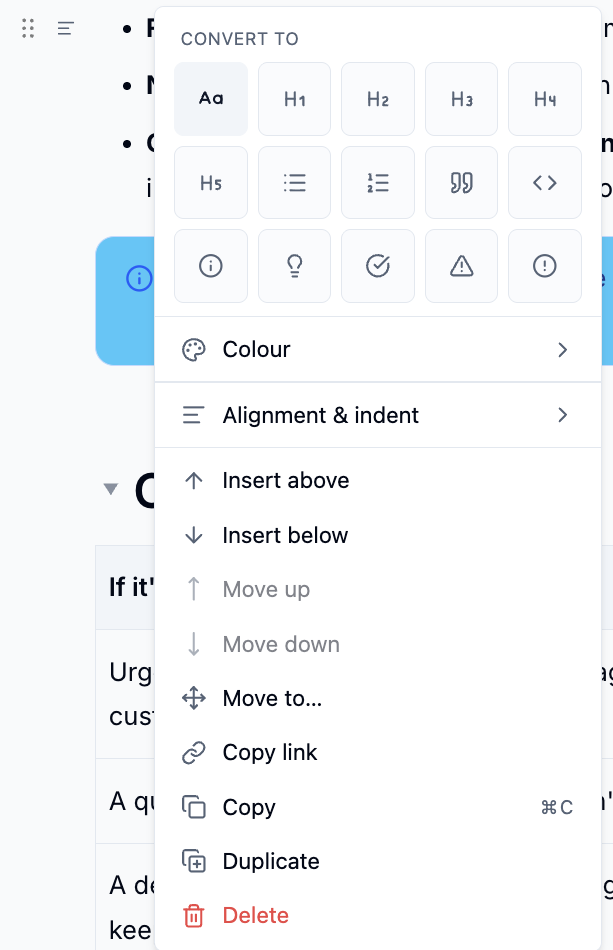Convert block to code block

click(545, 182)
